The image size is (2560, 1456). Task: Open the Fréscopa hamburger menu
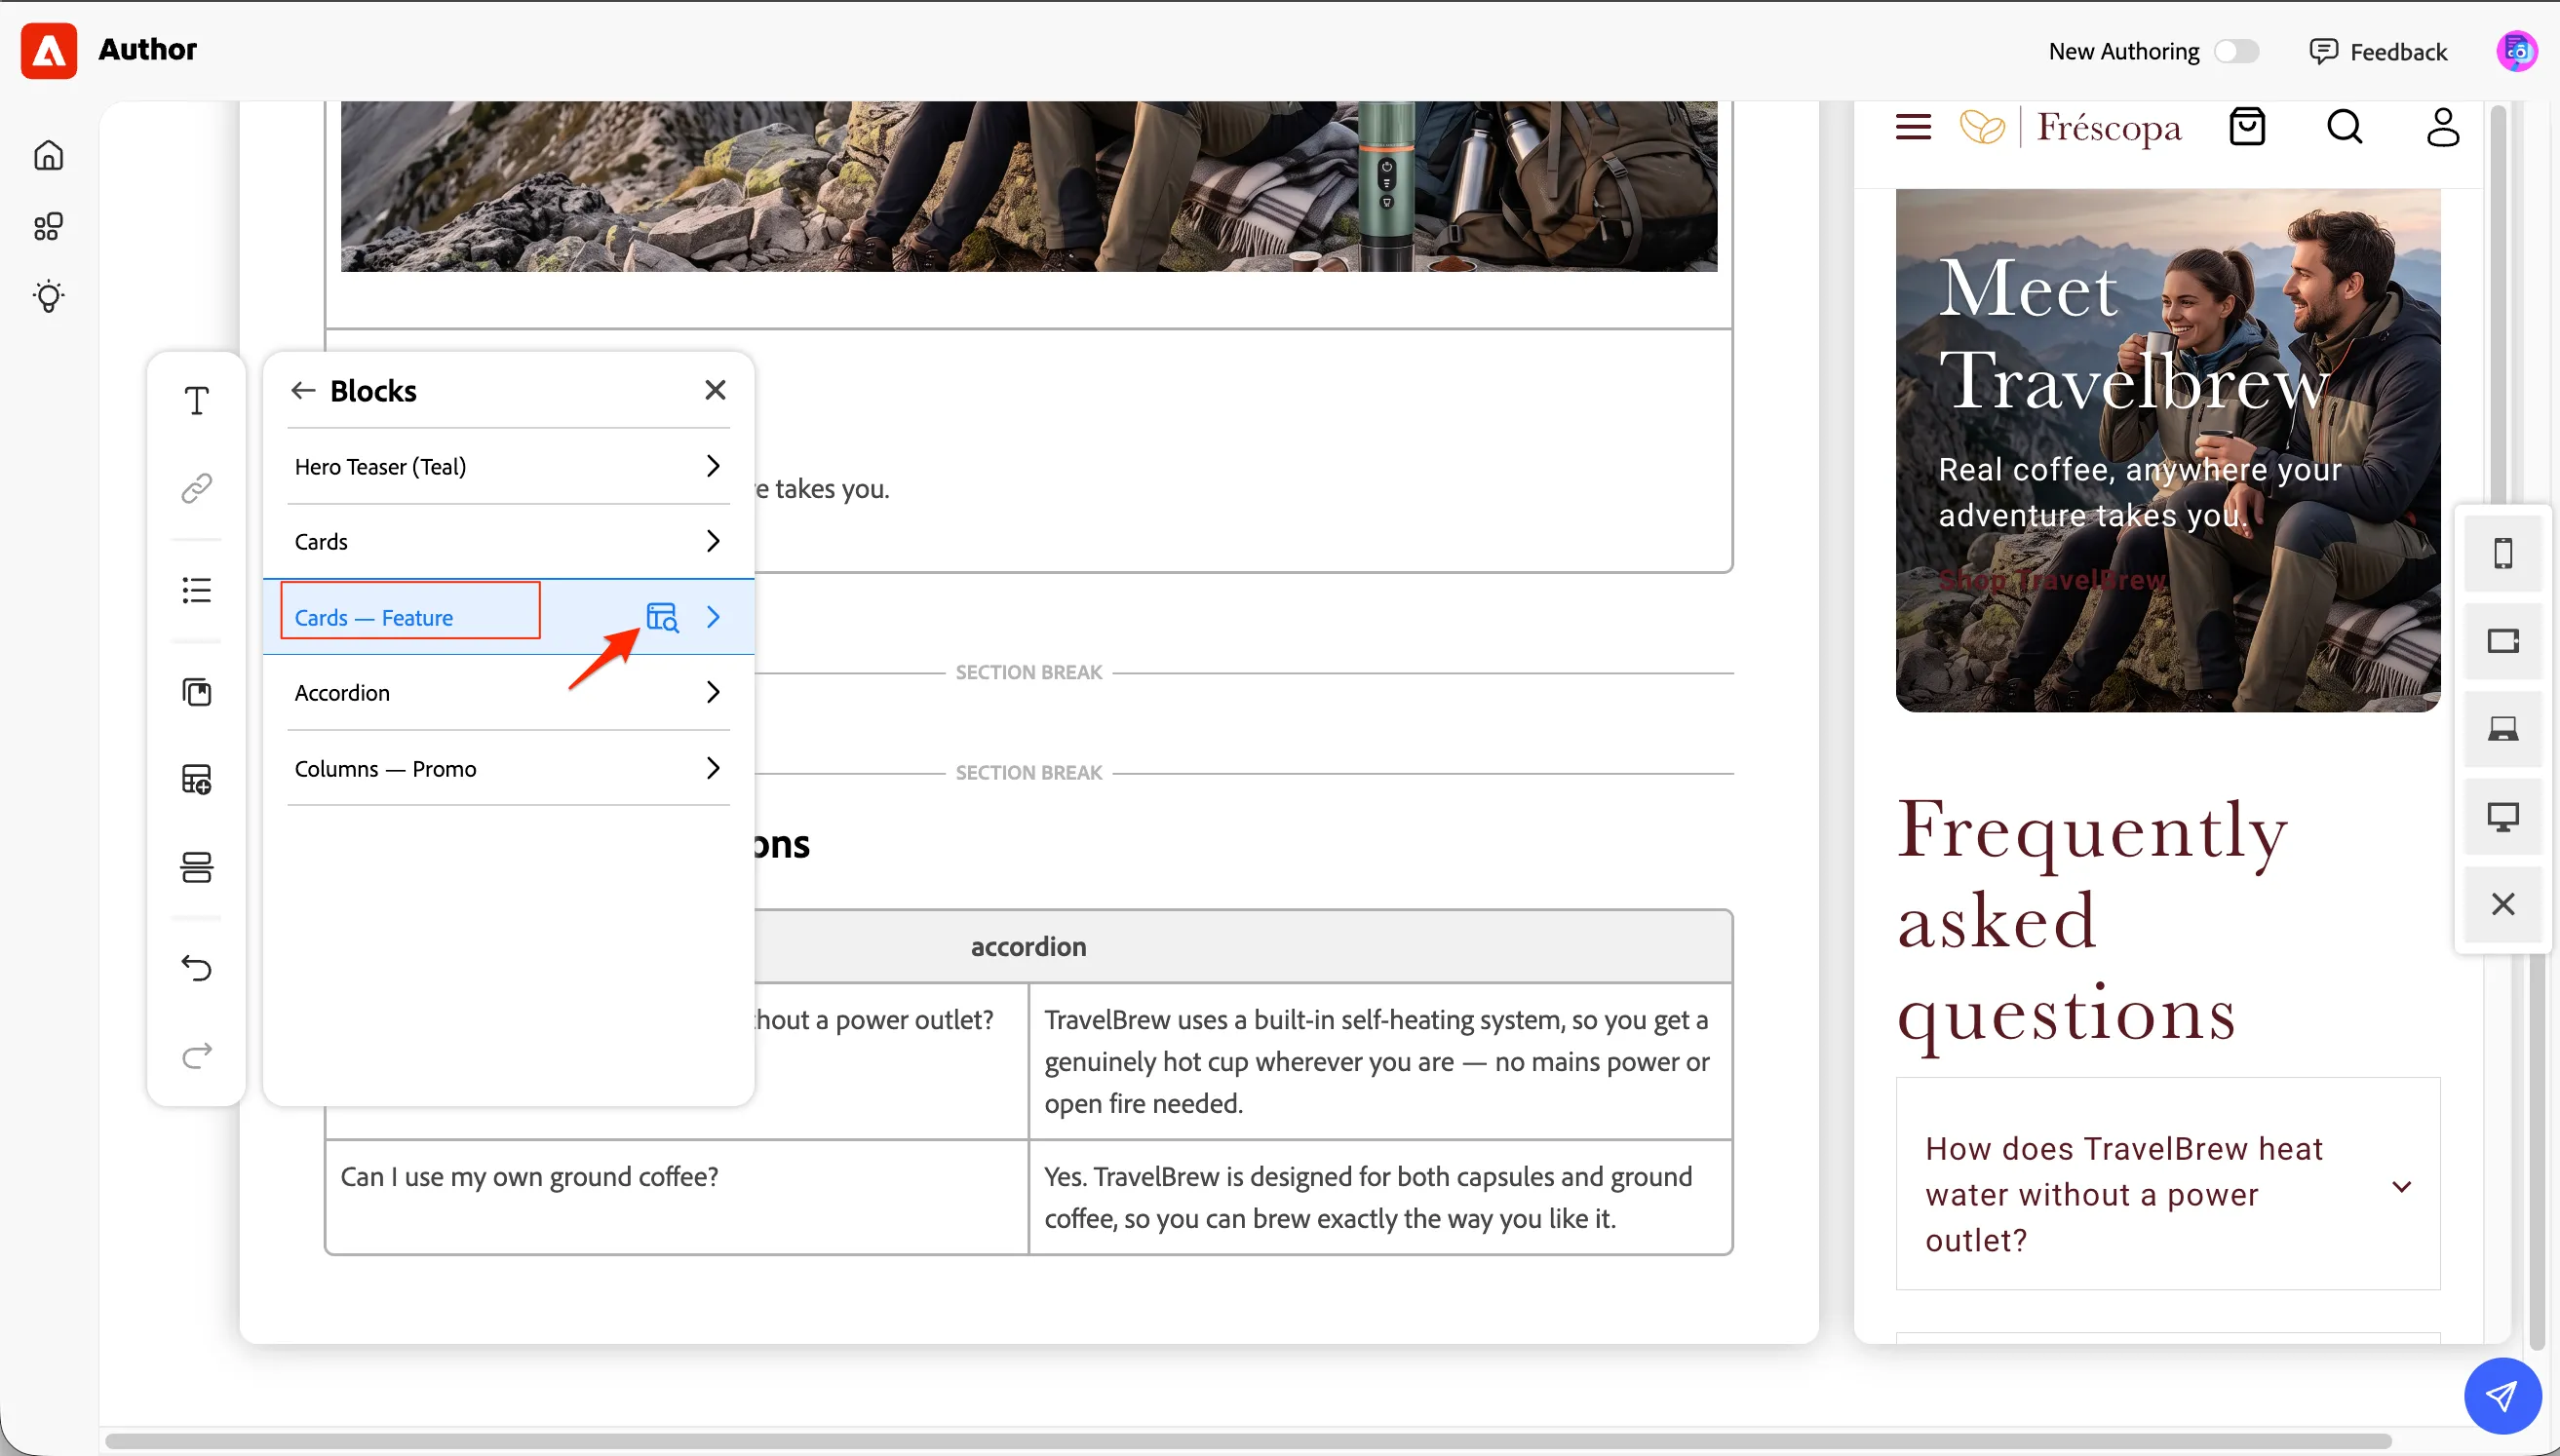(x=1913, y=127)
